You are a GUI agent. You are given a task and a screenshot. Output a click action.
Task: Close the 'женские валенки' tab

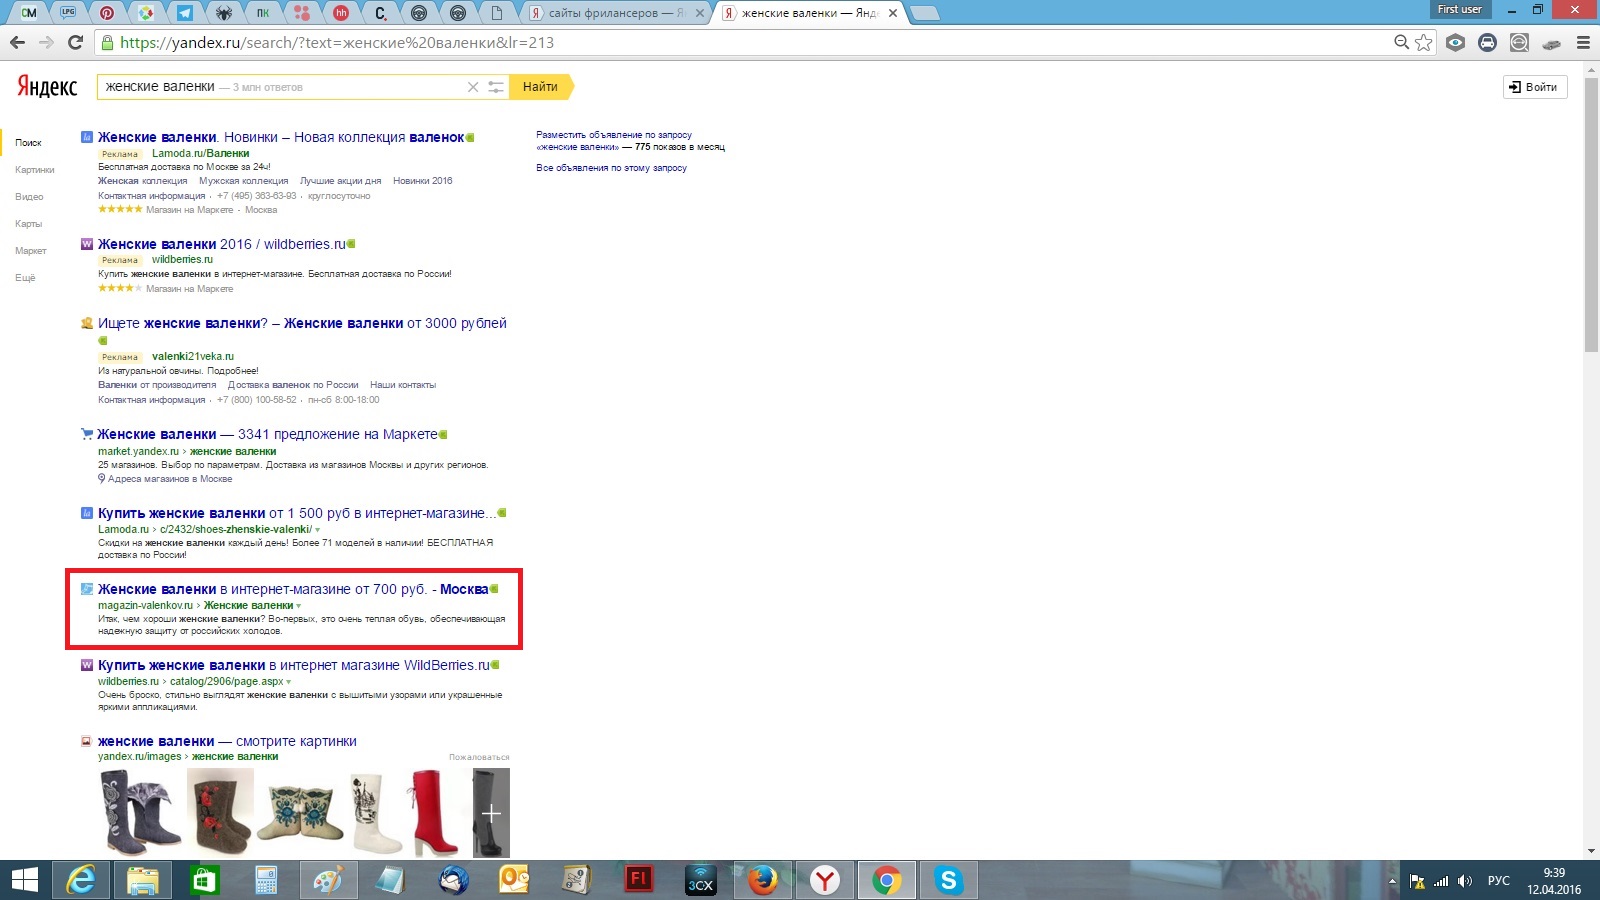(893, 13)
